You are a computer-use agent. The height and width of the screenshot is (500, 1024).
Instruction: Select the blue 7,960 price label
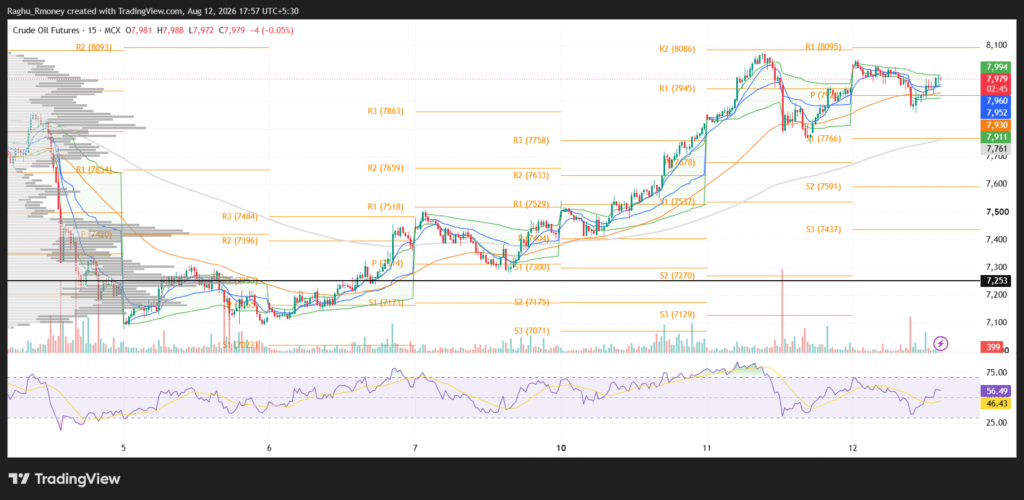[x=997, y=101]
